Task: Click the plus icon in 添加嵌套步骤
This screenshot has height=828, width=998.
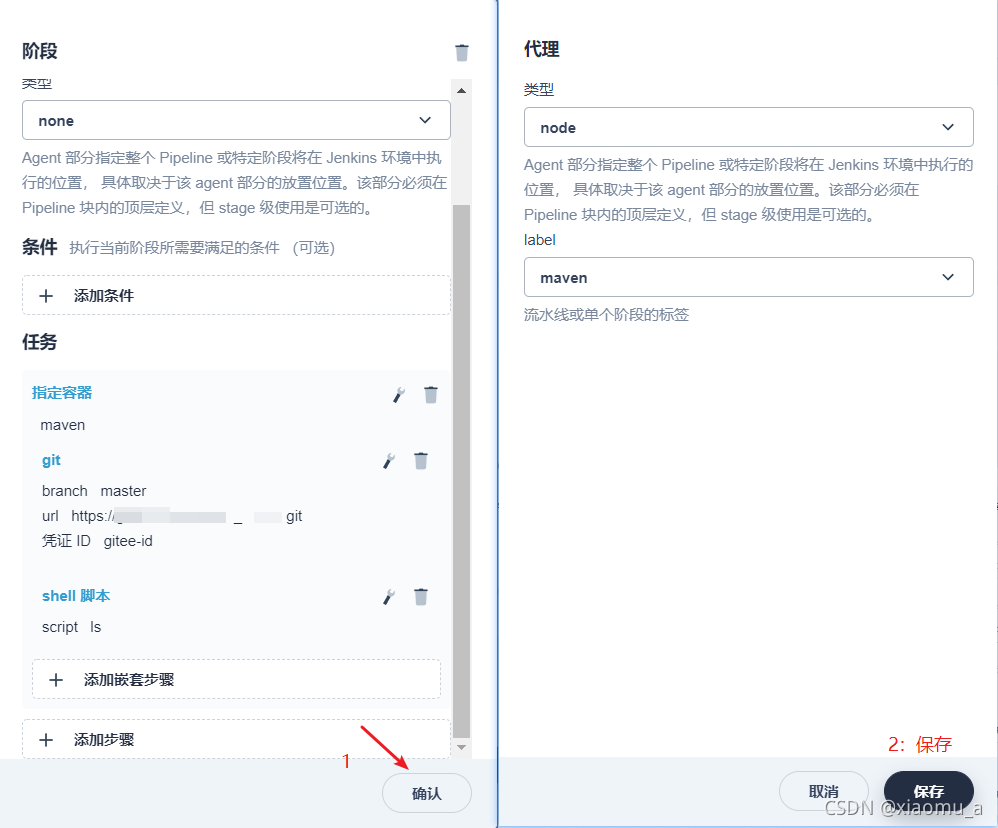Action: pos(57,679)
